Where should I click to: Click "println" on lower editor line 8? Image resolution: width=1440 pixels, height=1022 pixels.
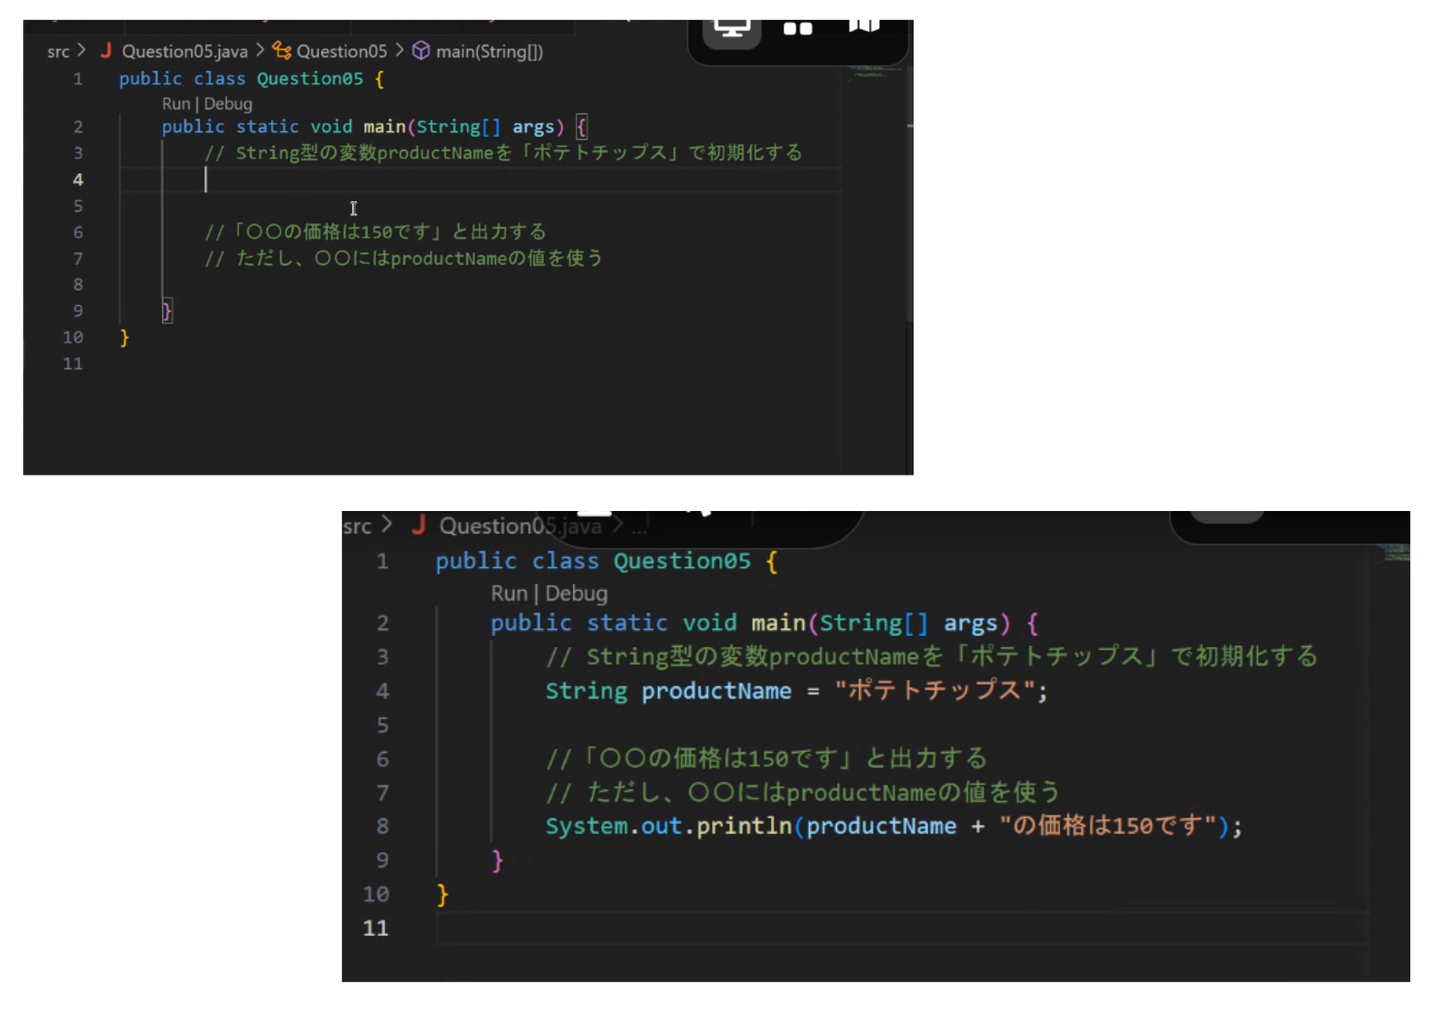744,826
